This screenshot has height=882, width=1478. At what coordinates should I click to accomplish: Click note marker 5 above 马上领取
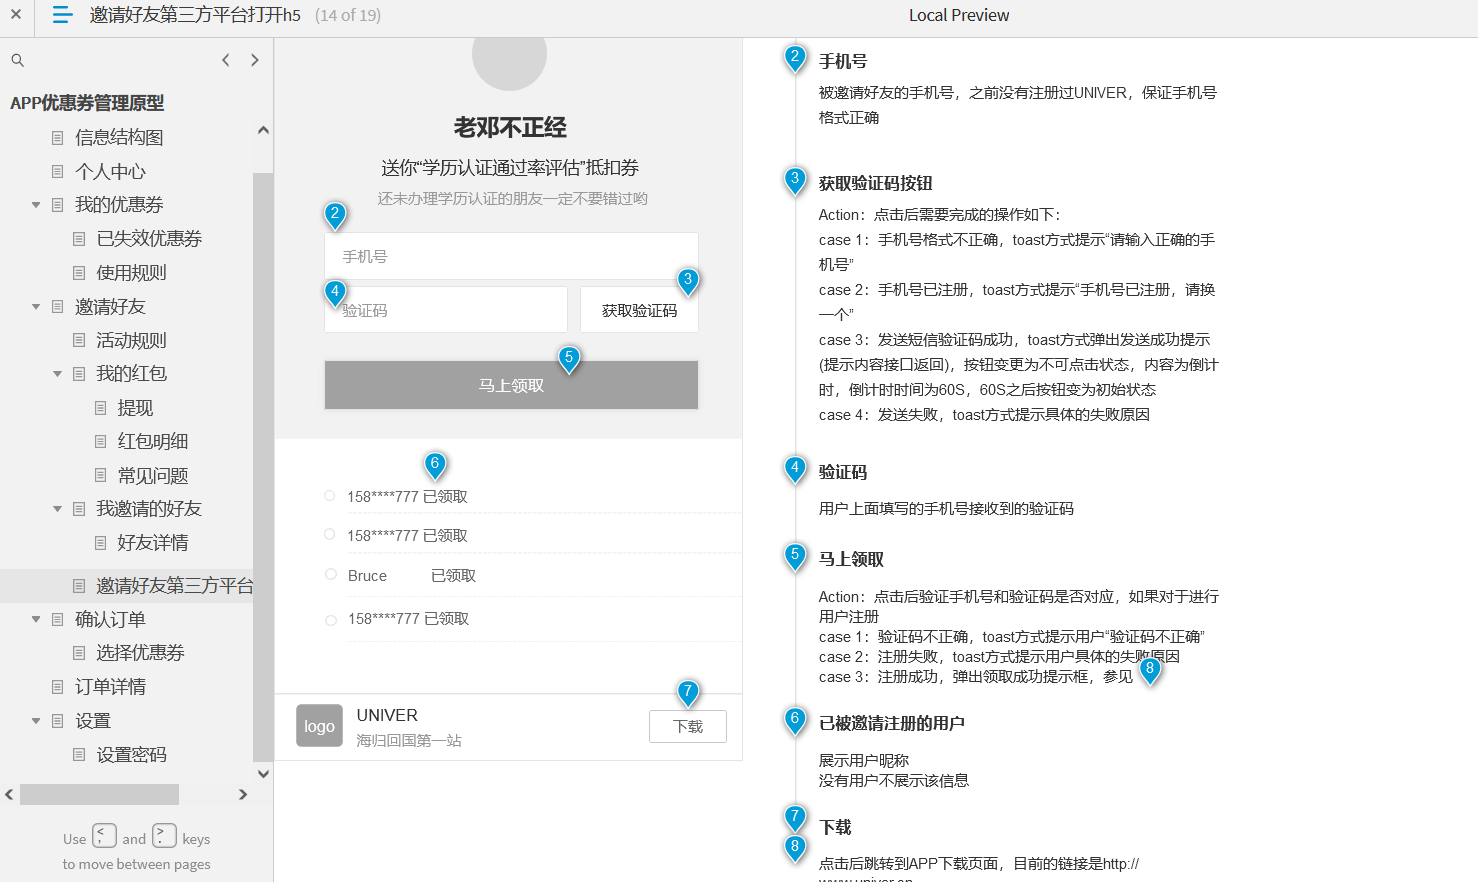[x=569, y=359]
